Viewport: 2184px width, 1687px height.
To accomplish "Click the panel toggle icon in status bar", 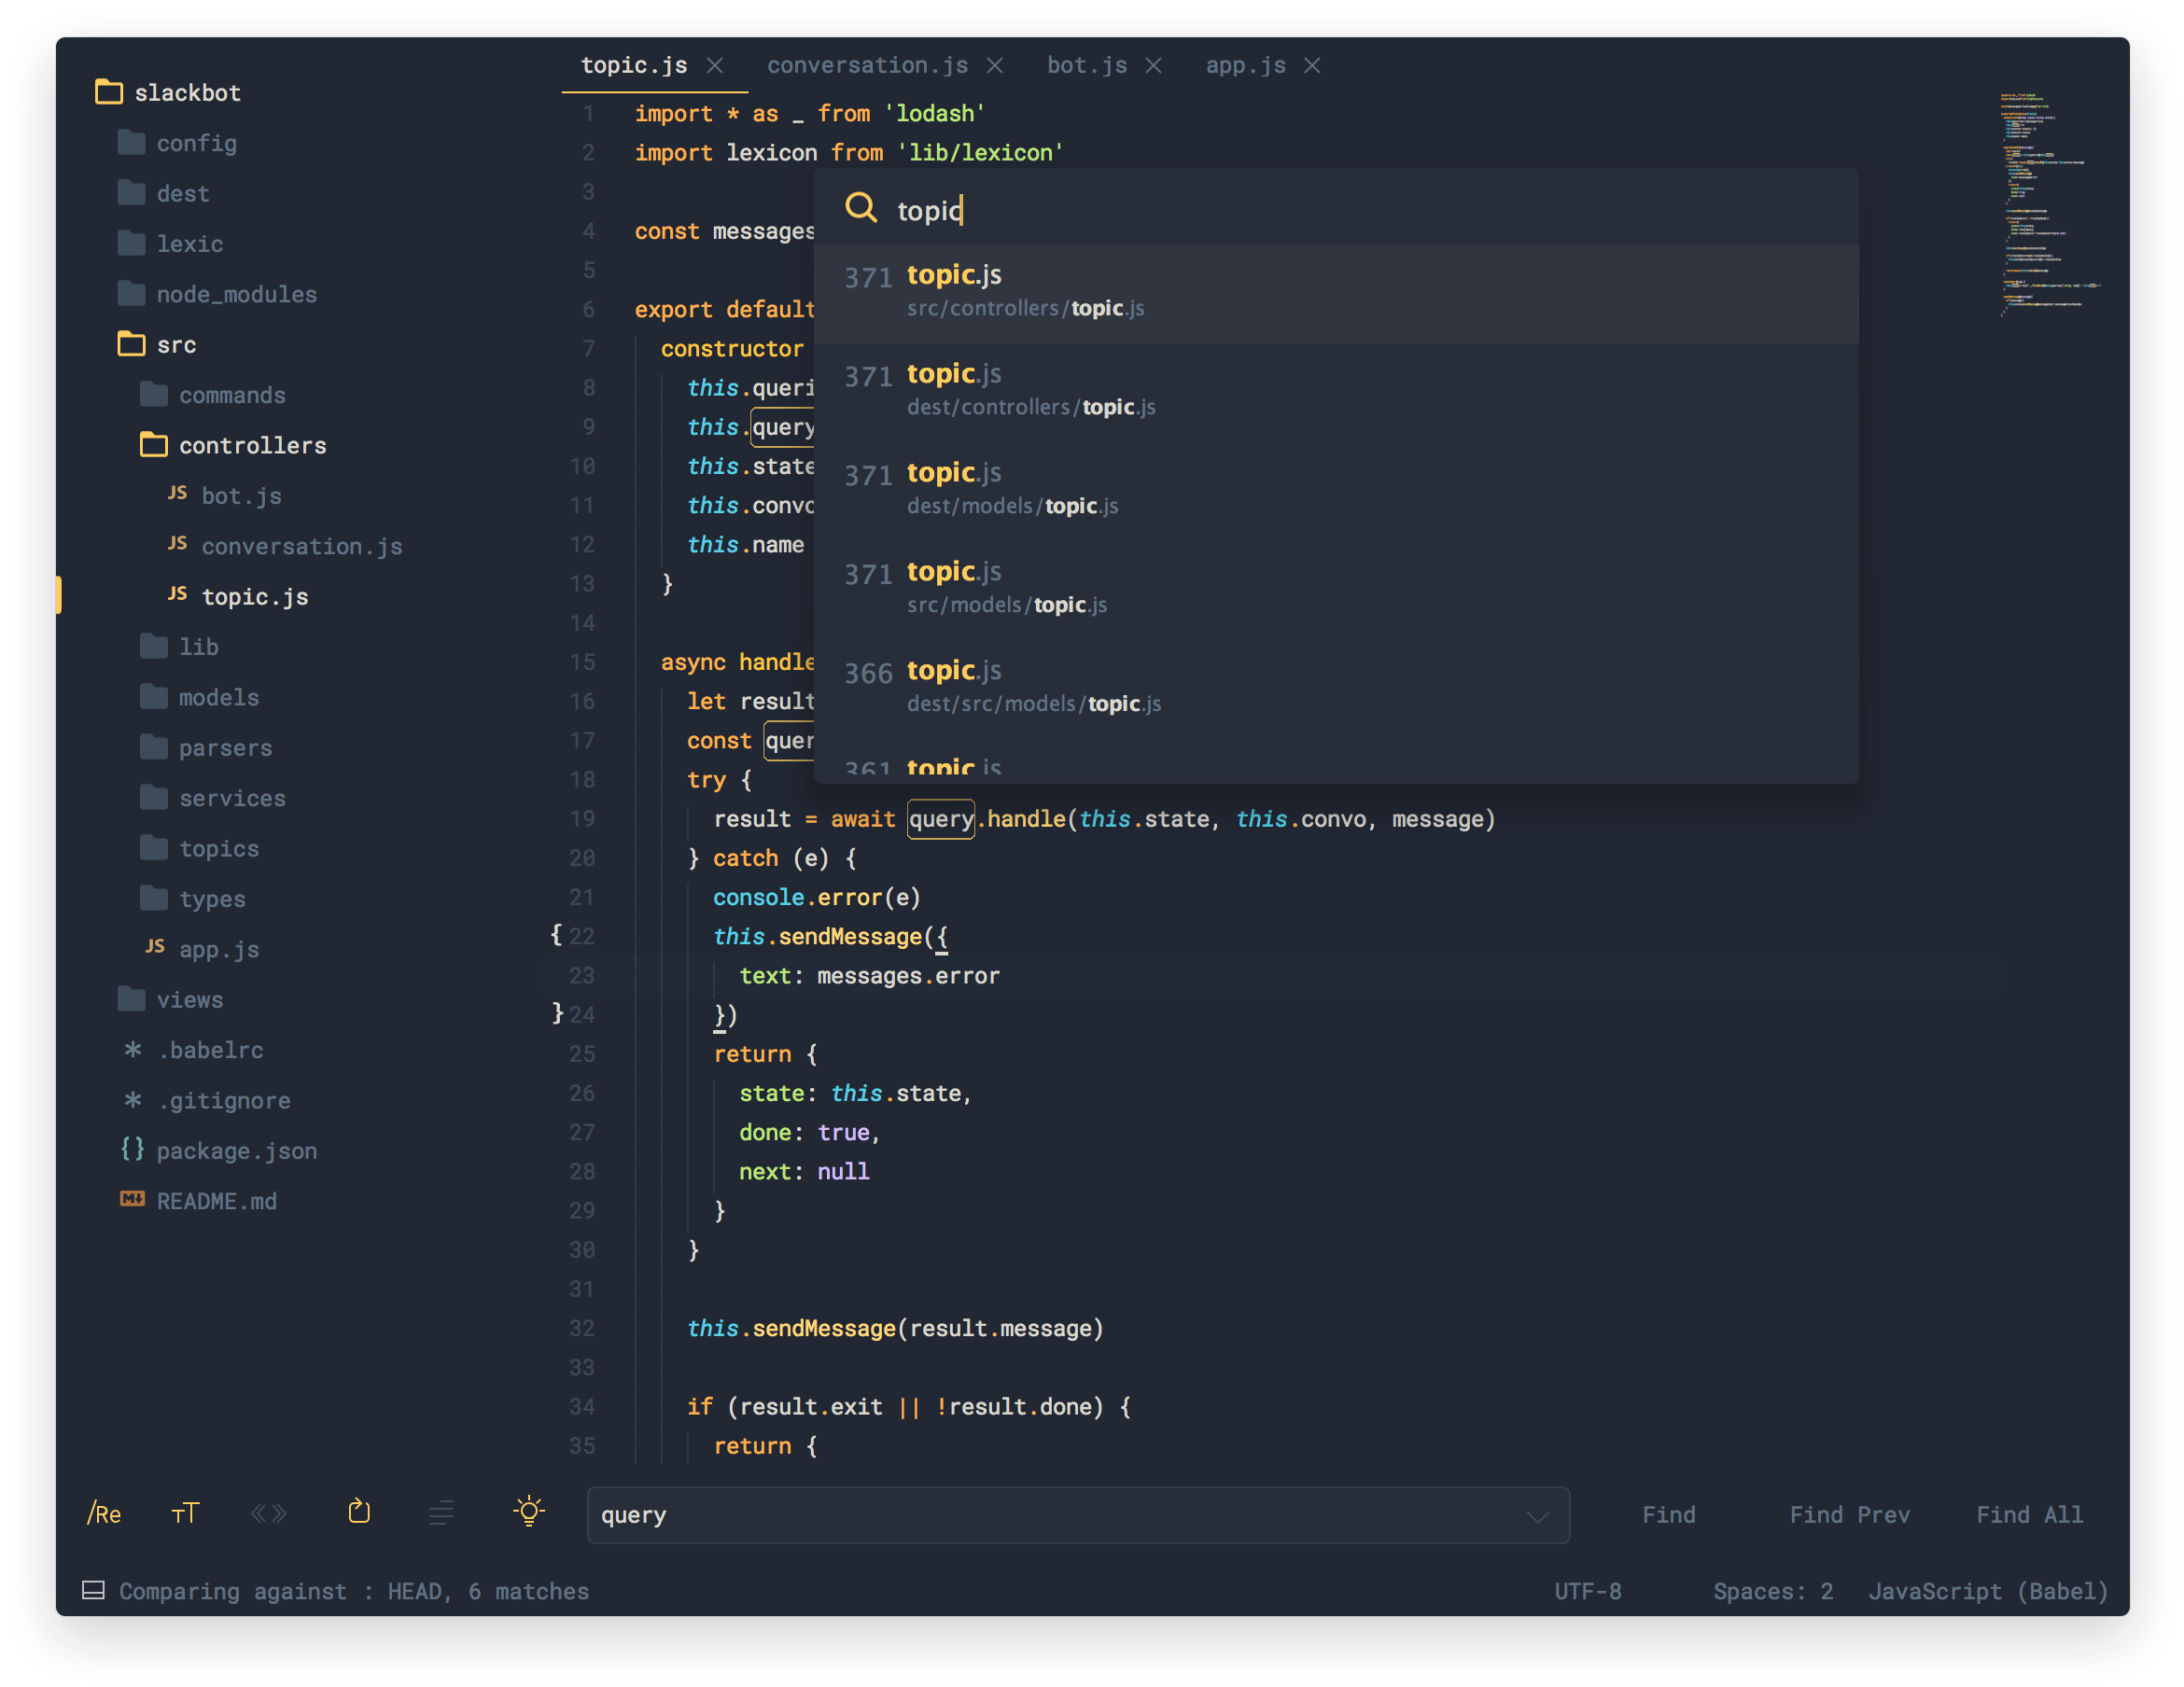I will [93, 1590].
